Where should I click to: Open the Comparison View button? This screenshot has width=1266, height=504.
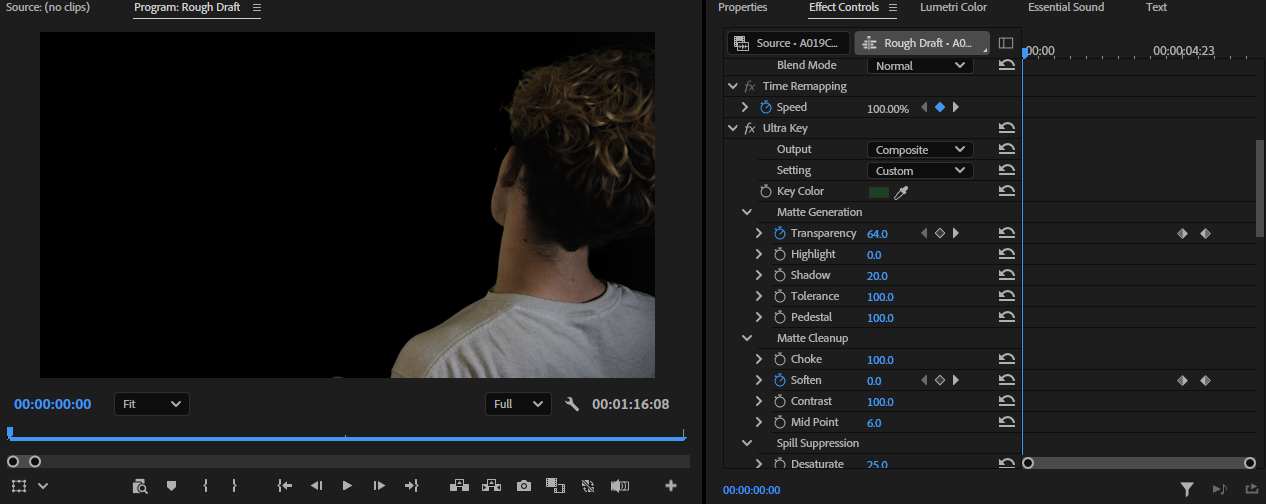[x=555, y=486]
